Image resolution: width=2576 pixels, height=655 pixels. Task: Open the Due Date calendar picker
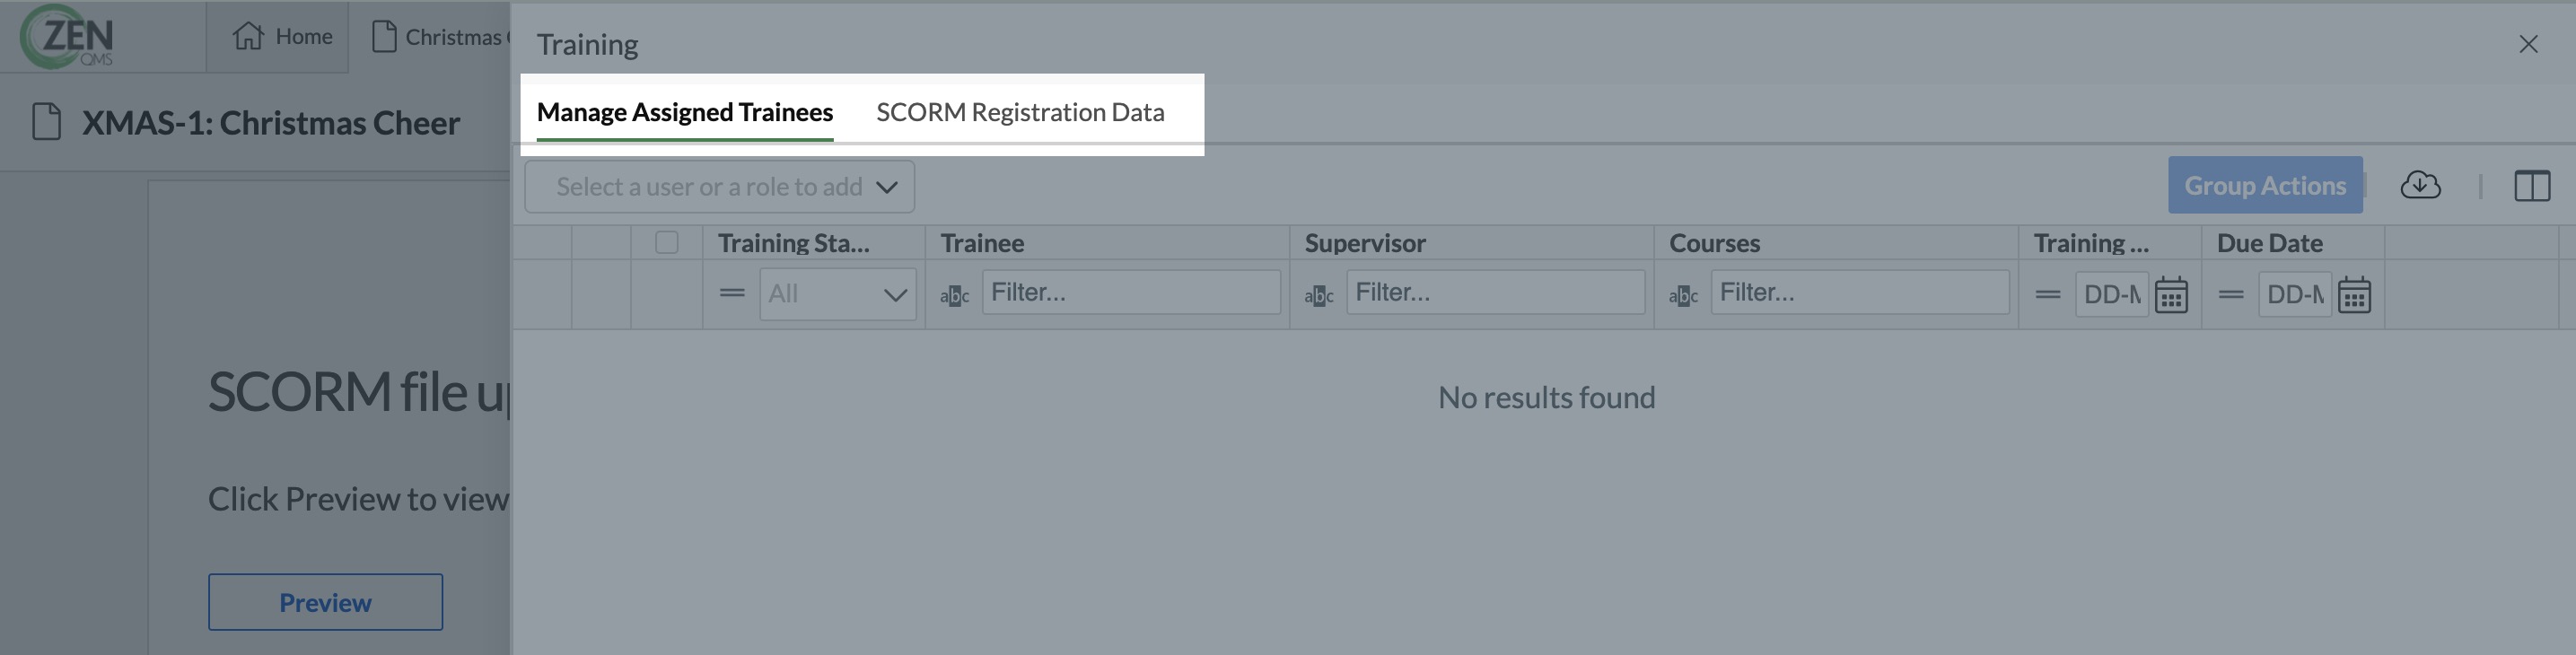click(2353, 295)
